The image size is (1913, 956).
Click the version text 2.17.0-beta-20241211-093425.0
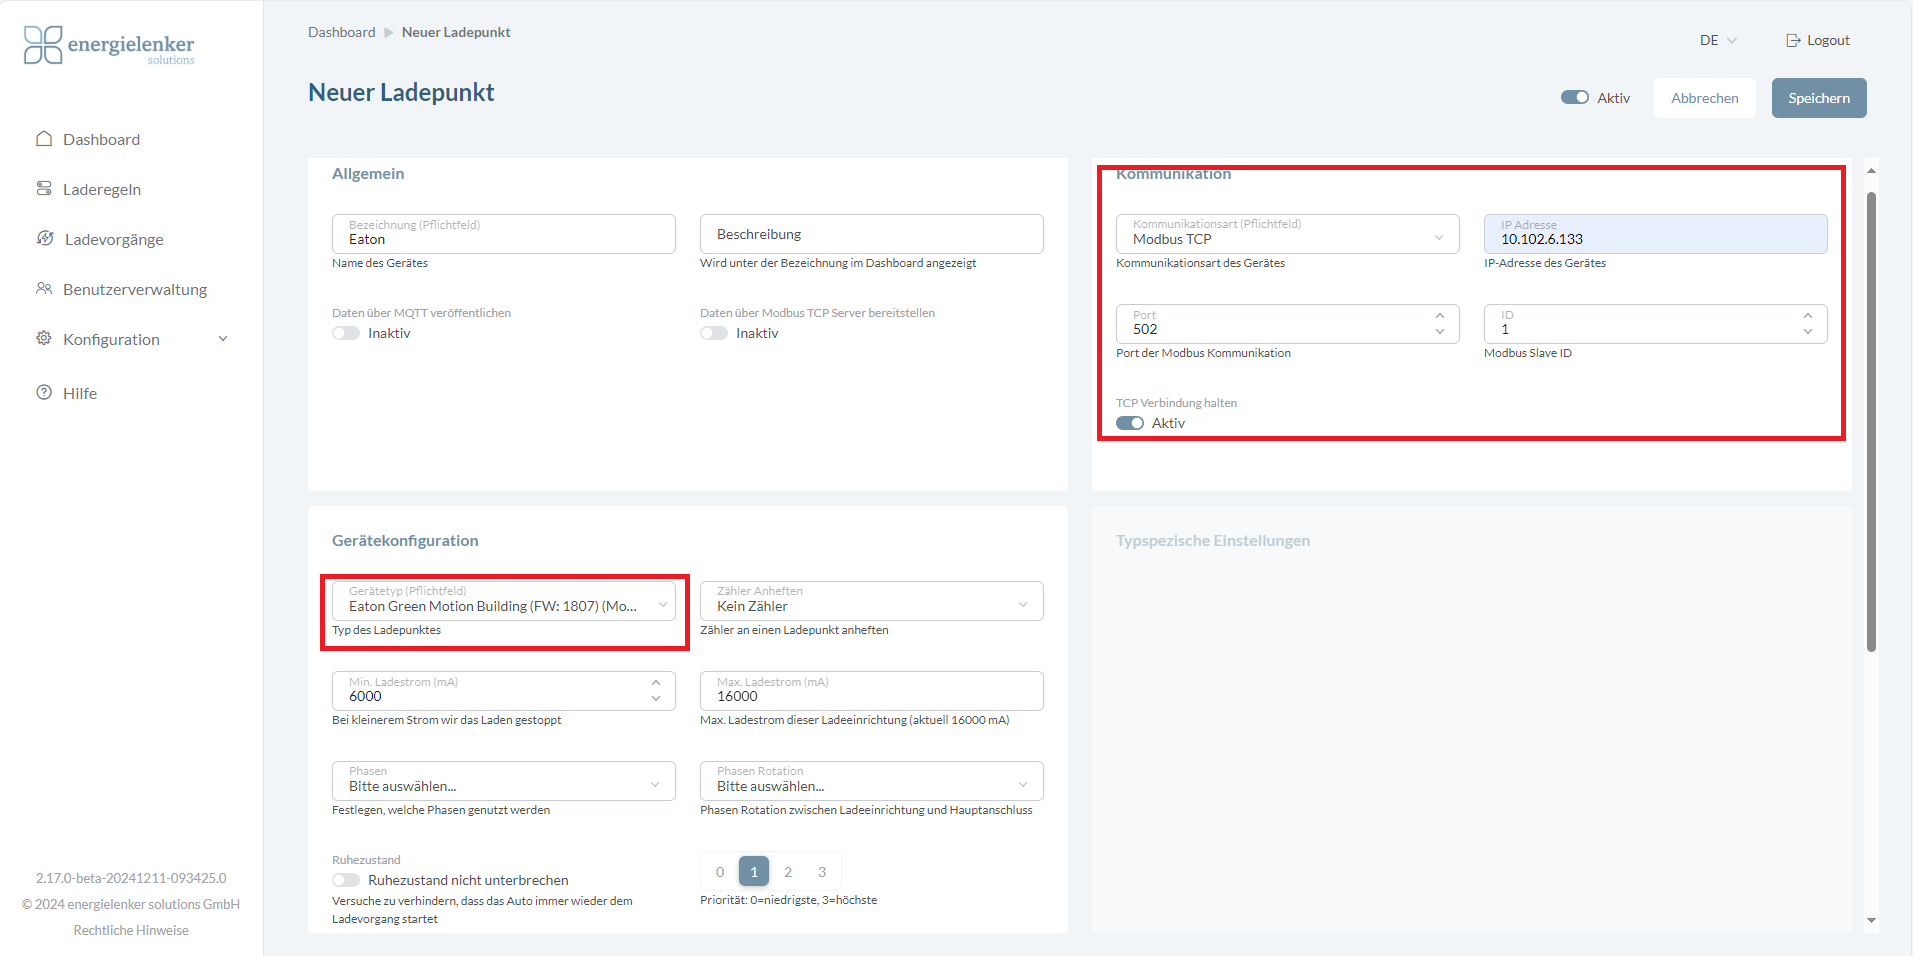click(x=131, y=878)
